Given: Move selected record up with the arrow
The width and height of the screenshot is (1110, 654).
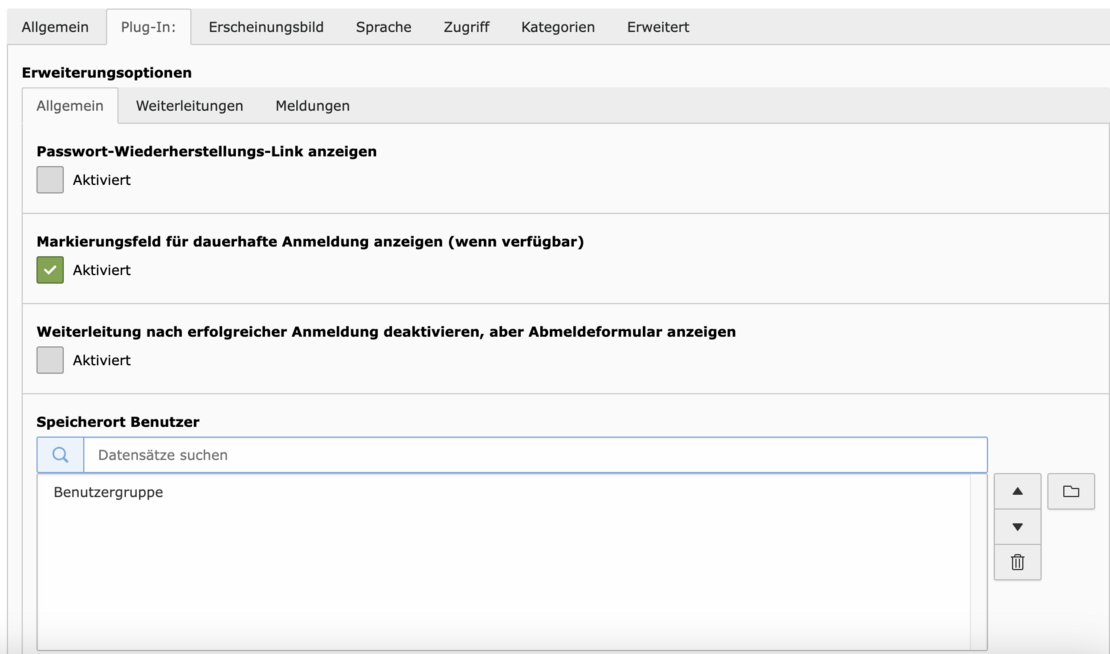Looking at the screenshot, I should click(x=1017, y=491).
